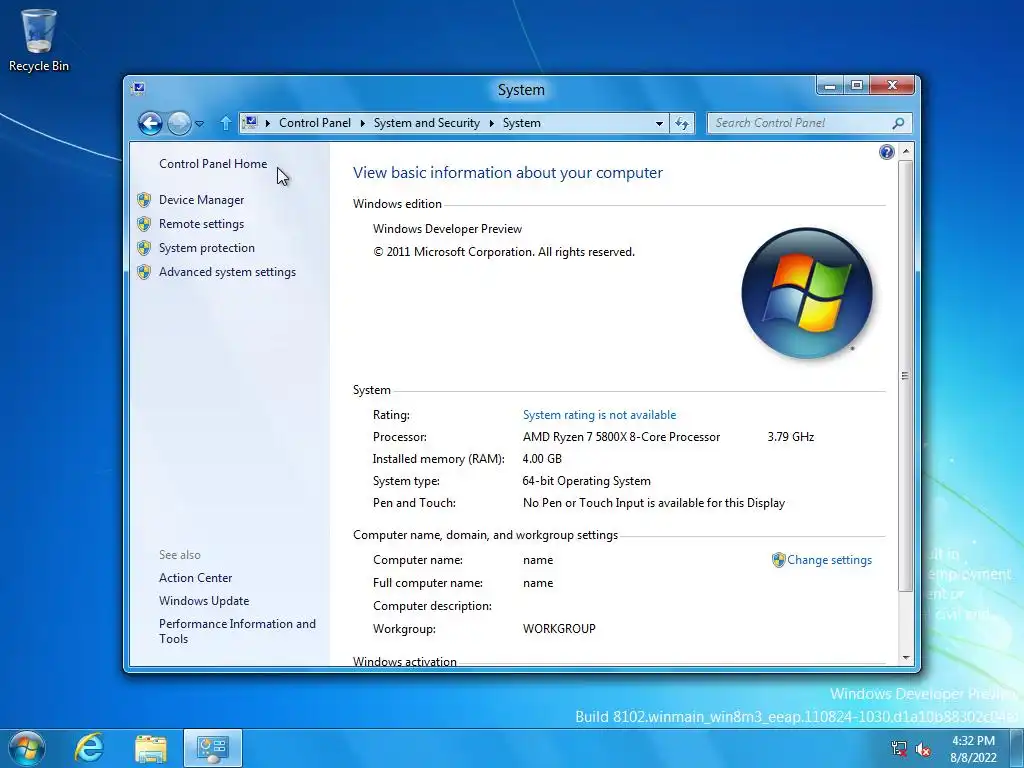Select System and Security breadcrumb
1024x768 pixels.
point(426,123)
